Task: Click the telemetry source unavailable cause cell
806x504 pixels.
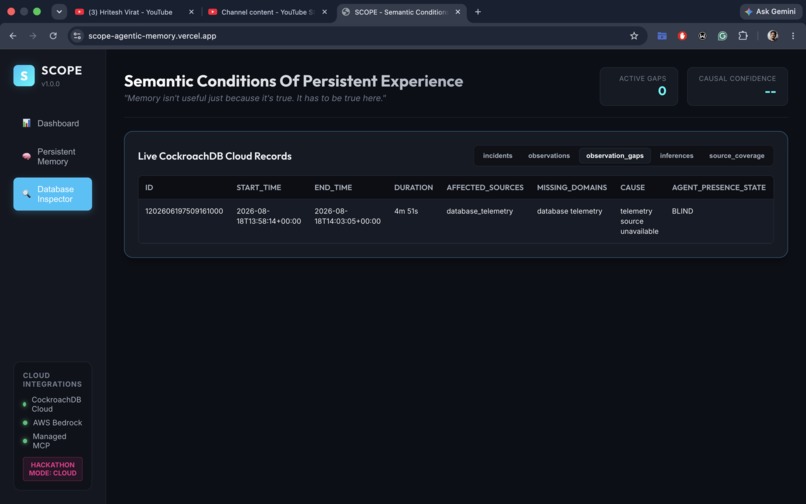Action: pyautogui.click(x=639, y=221)
